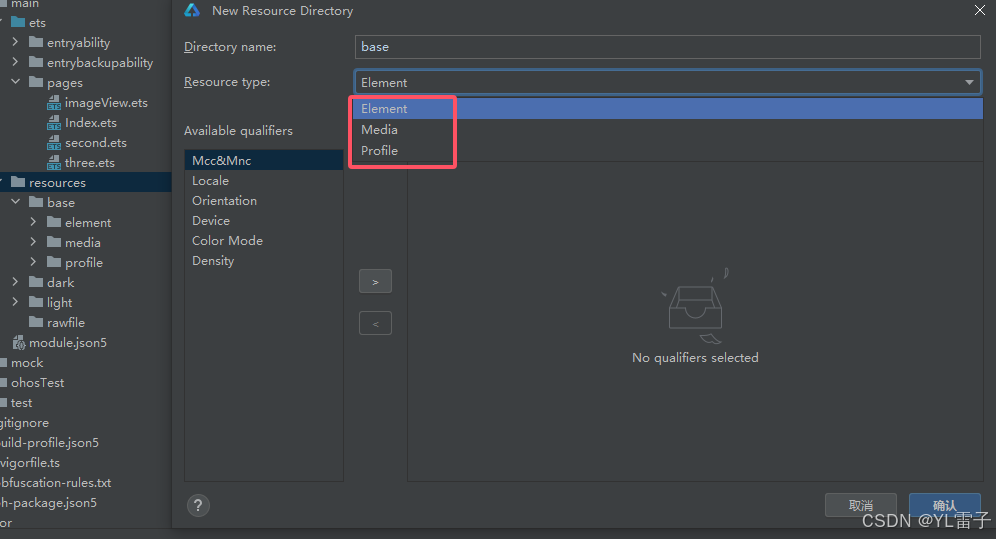Click the 取消 cancel button
This screenshot has width=996, height=539.
coord(861,505)
